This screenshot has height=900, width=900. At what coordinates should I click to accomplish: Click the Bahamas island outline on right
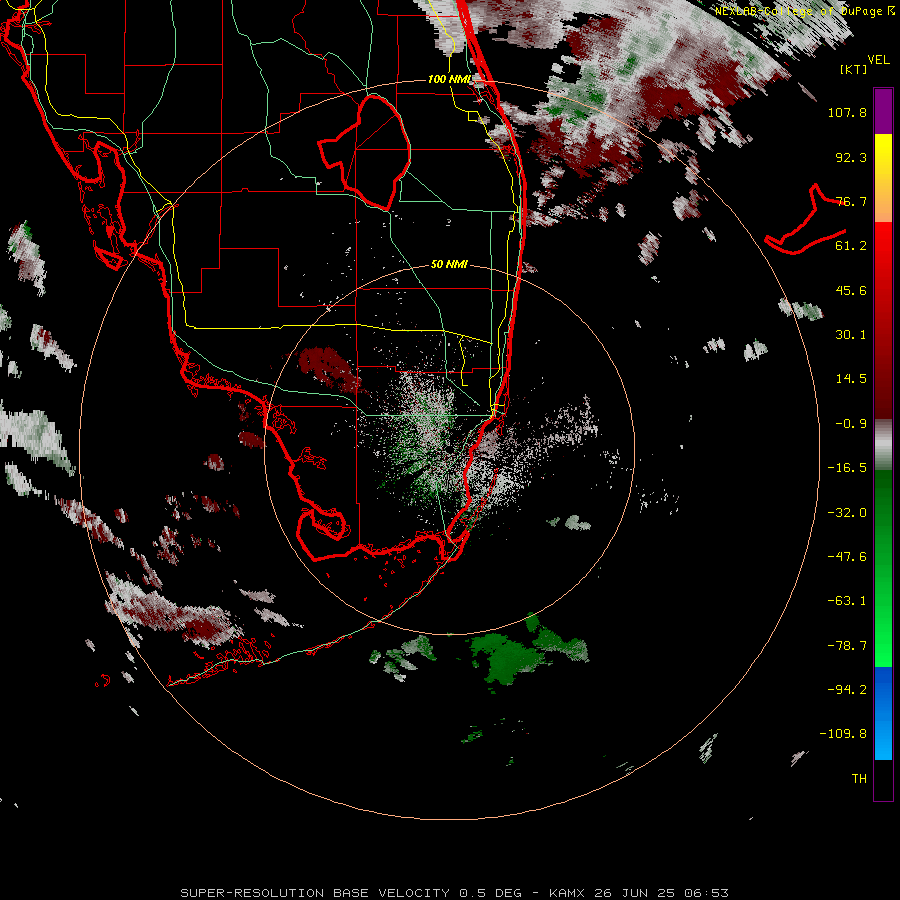pyautogui.click(x=805, y=221)
